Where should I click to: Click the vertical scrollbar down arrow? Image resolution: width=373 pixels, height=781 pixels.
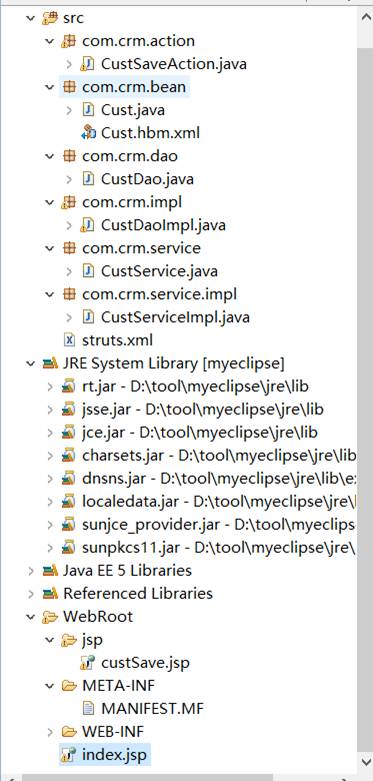point(365,763)
